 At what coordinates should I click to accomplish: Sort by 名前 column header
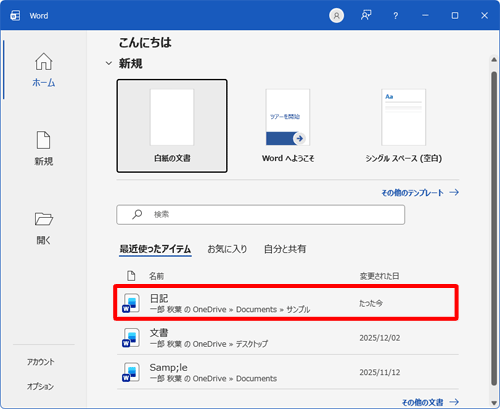156,276
